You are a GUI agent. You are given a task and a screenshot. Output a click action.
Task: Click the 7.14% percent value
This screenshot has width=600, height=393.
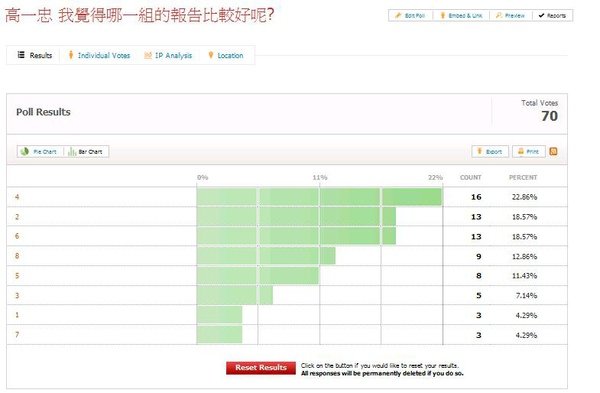526,296
